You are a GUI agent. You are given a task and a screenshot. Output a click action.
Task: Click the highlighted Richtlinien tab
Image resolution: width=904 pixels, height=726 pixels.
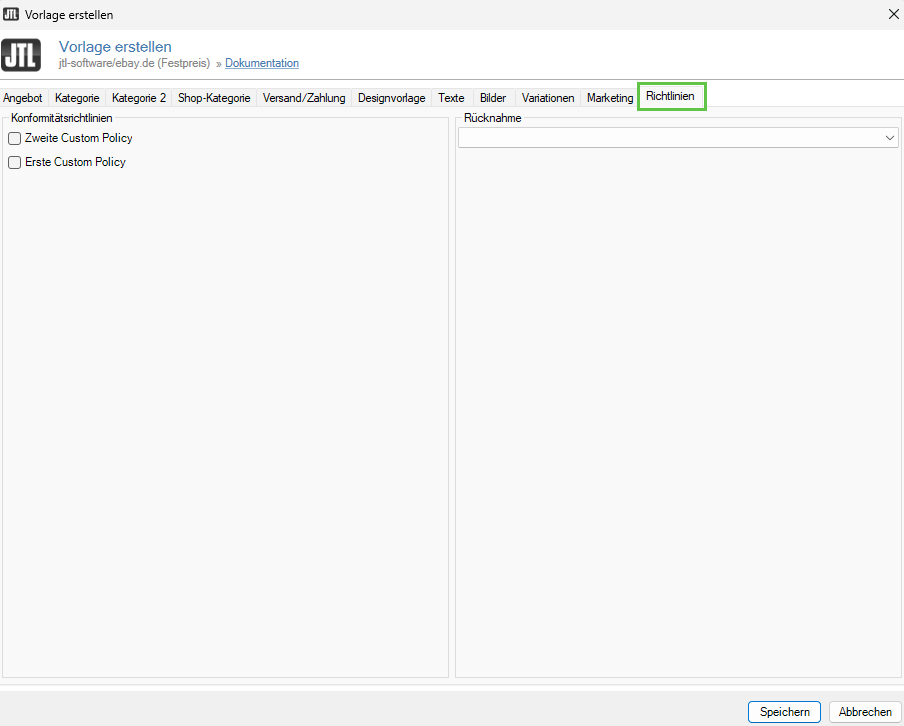[x=672, y=97]
